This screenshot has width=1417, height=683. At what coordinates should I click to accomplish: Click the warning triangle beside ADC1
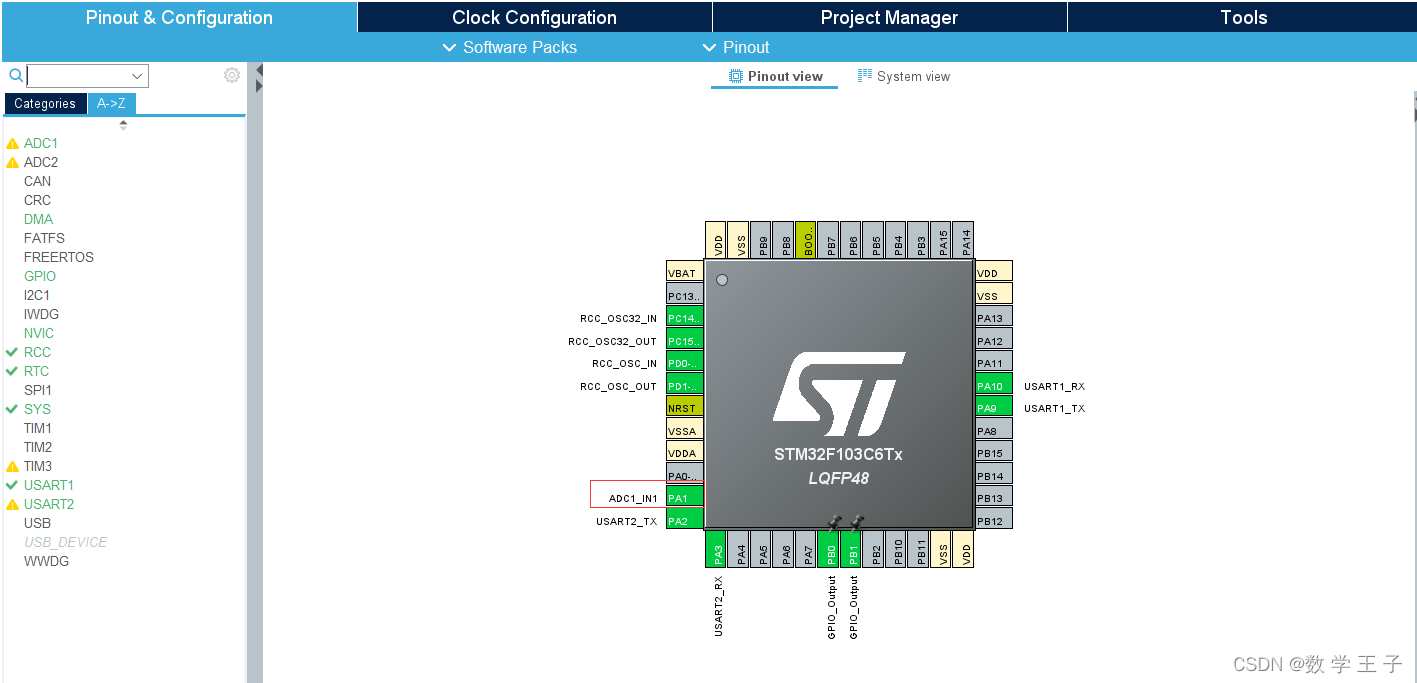pos(12,142)
